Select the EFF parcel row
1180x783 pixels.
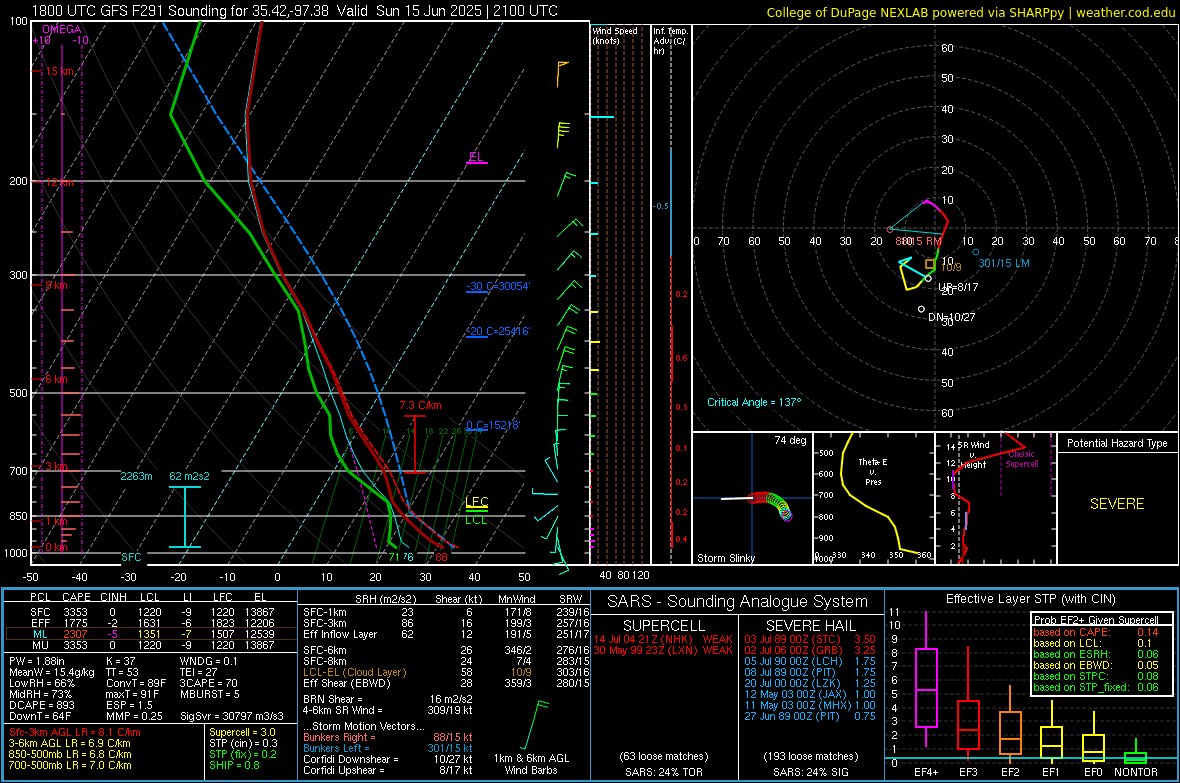coord(151,623)
